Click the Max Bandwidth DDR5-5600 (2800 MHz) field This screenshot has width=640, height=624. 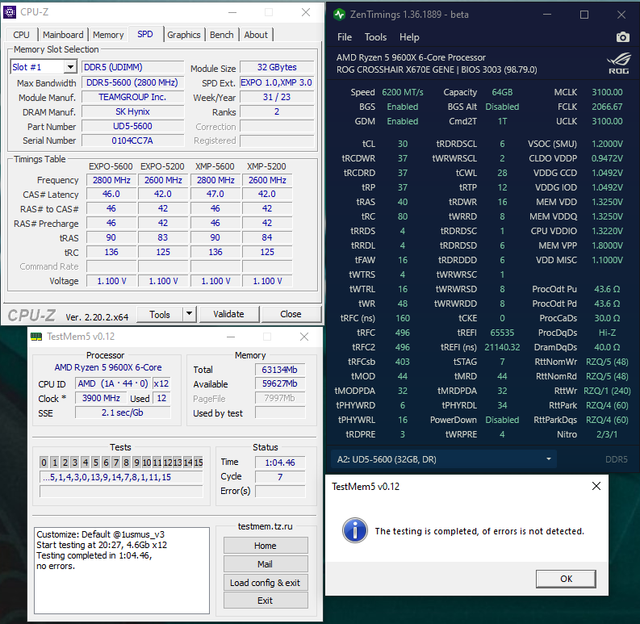[x=133, y=82]
